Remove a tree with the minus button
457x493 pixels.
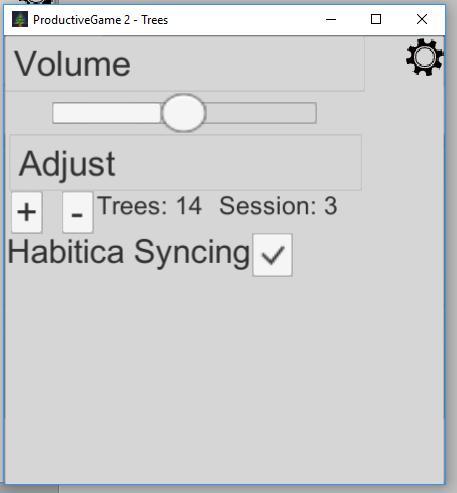click(78, 212)
